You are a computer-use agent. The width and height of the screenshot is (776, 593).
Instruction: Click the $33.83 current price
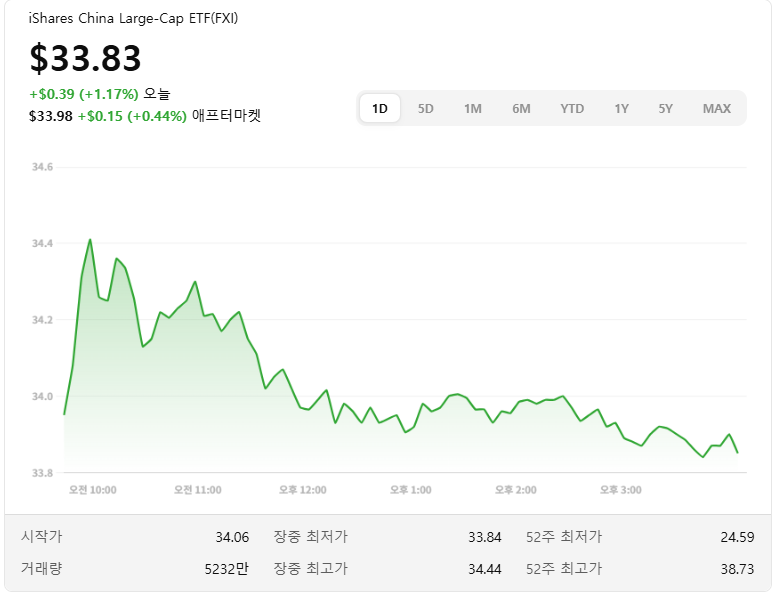(x=86, y=58)
